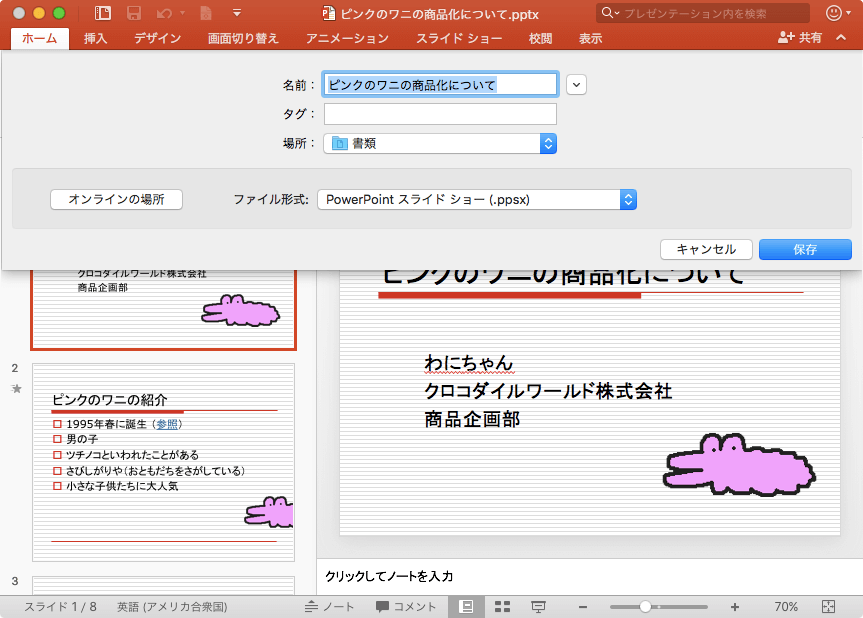
Task: Click the 名前 file name field
Action: pyautogui.click(x=440, y=85)
